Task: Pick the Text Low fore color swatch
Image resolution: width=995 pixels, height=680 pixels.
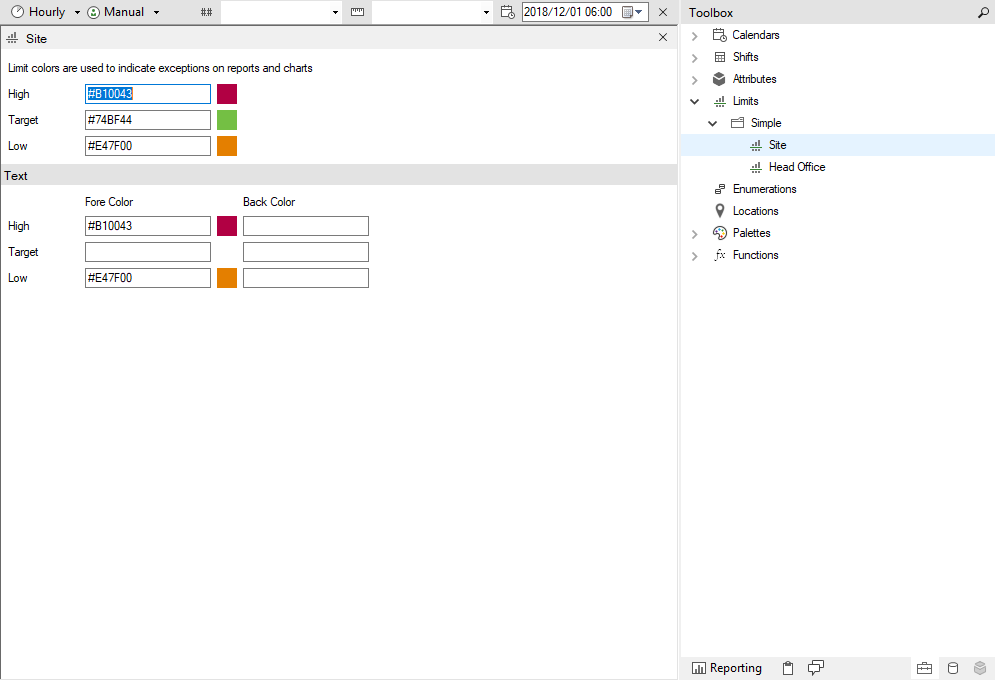Action: pyautogui.click(x=227, y=278)
